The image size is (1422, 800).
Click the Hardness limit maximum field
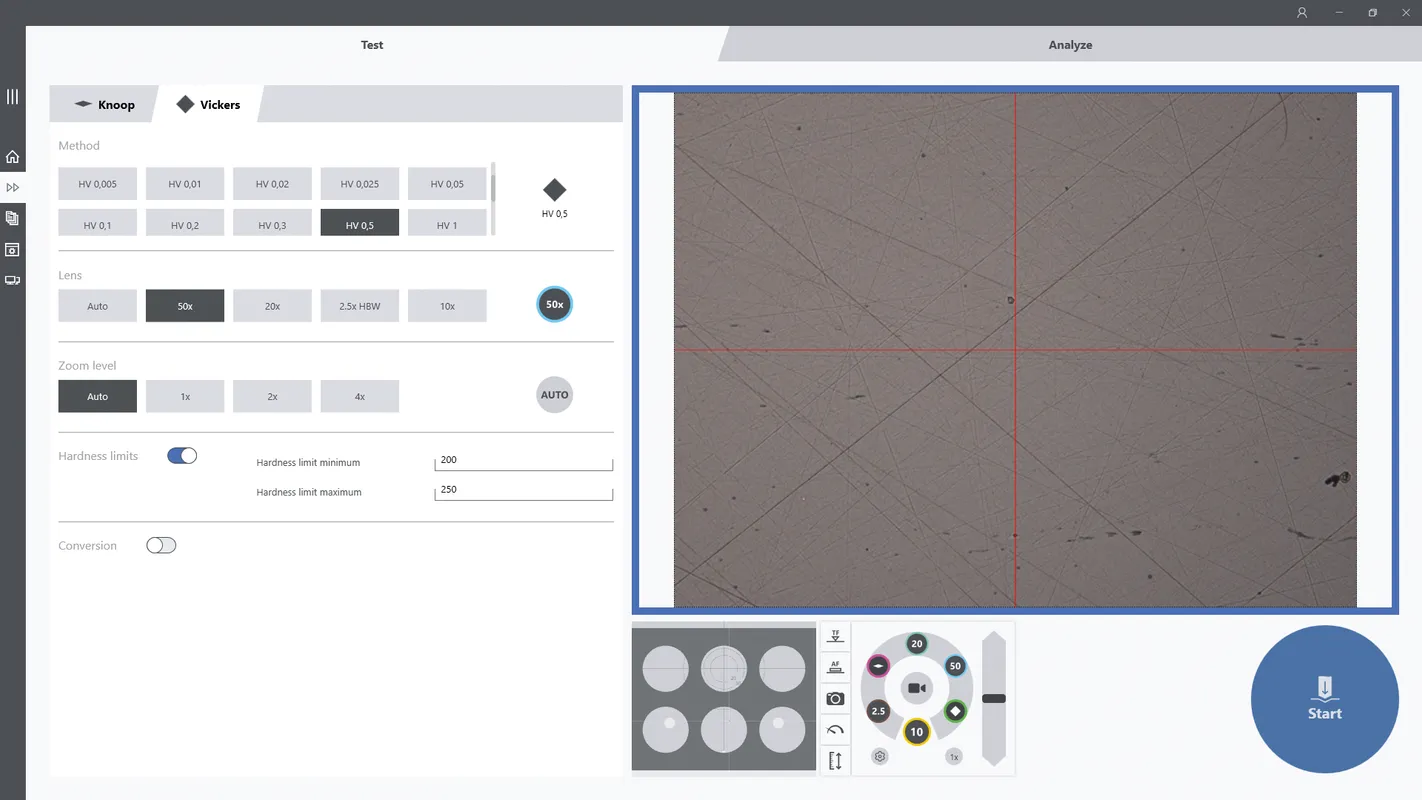[523, 491]
